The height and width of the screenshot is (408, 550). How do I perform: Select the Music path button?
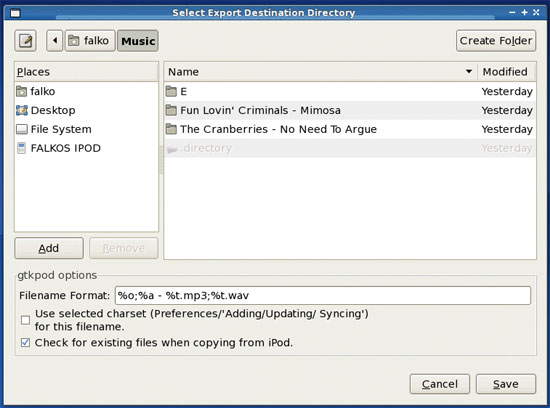[138, 41]
